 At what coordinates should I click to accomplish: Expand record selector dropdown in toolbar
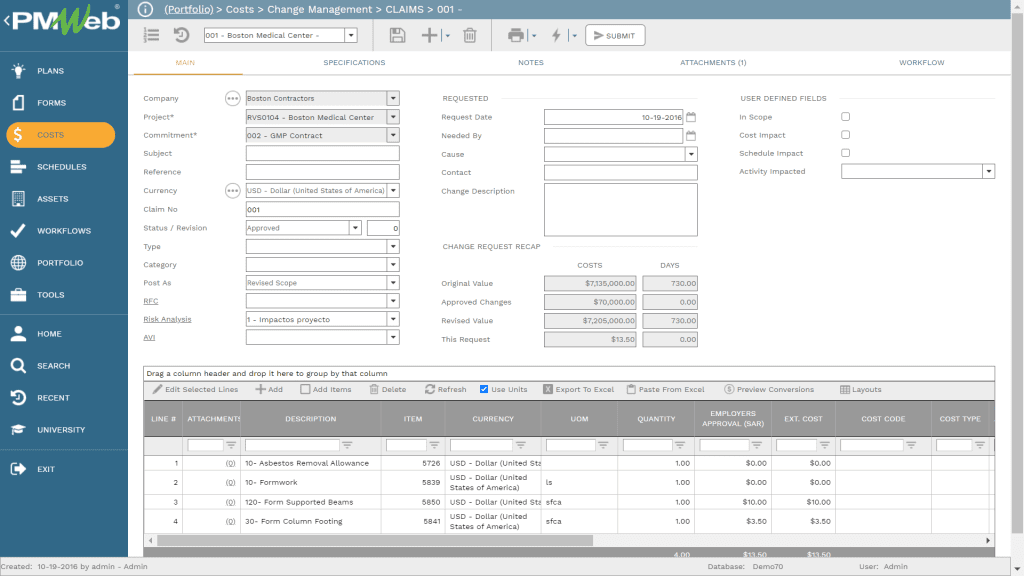(x=351, y=35)
